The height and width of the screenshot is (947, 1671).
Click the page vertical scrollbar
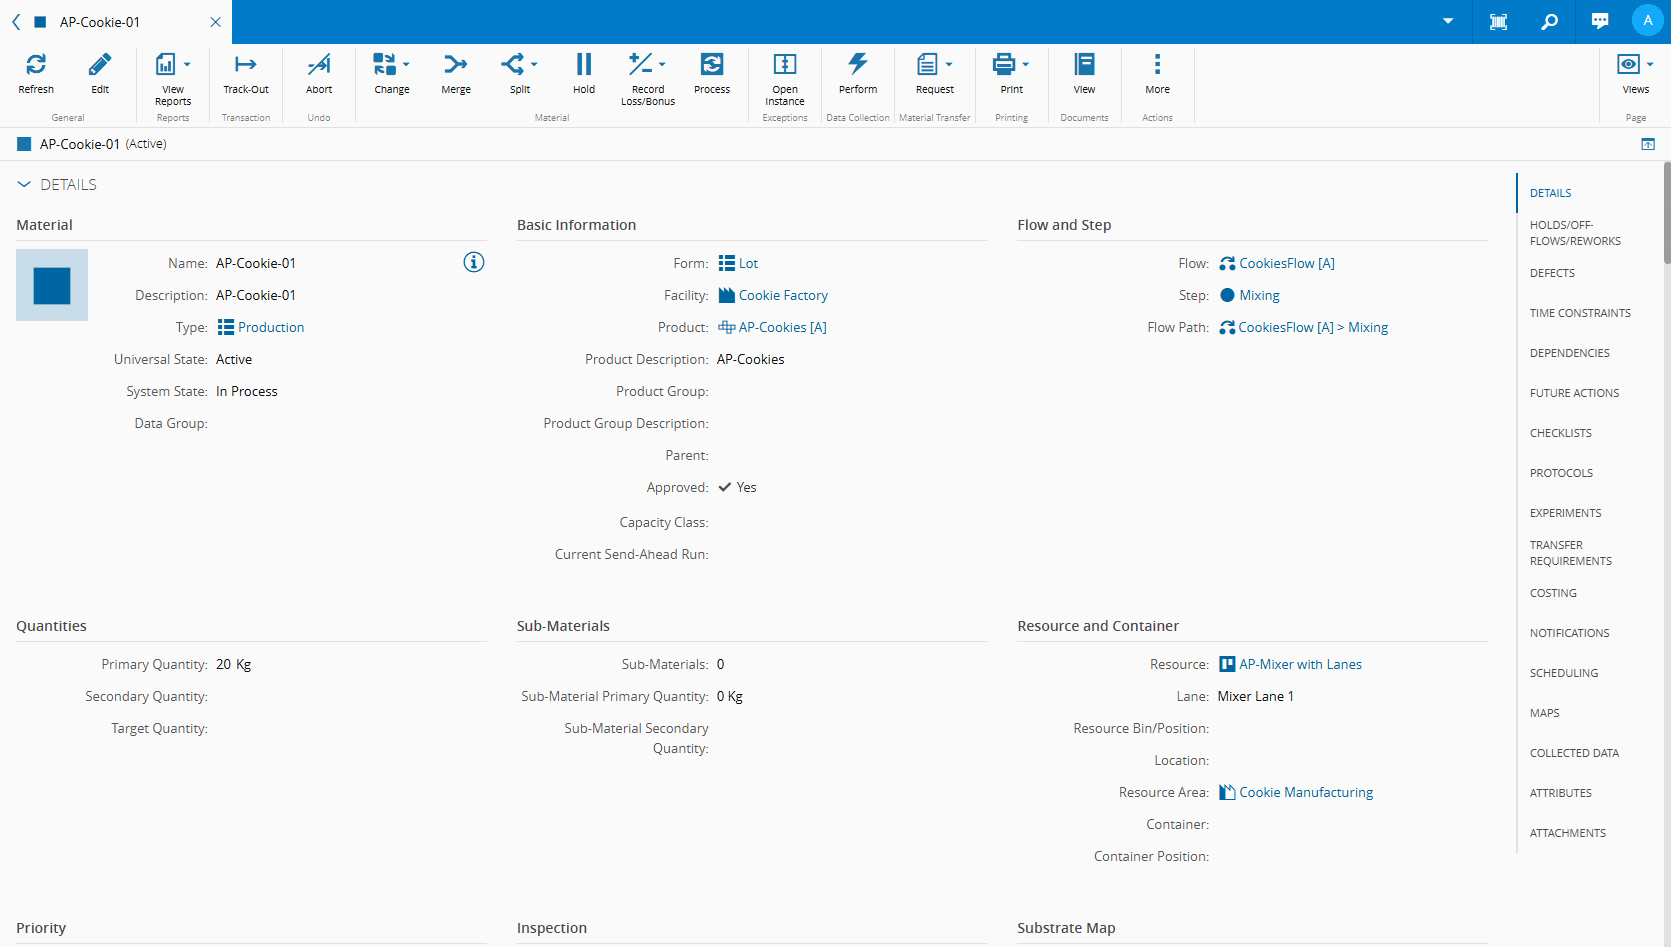tap(1666, 212)
